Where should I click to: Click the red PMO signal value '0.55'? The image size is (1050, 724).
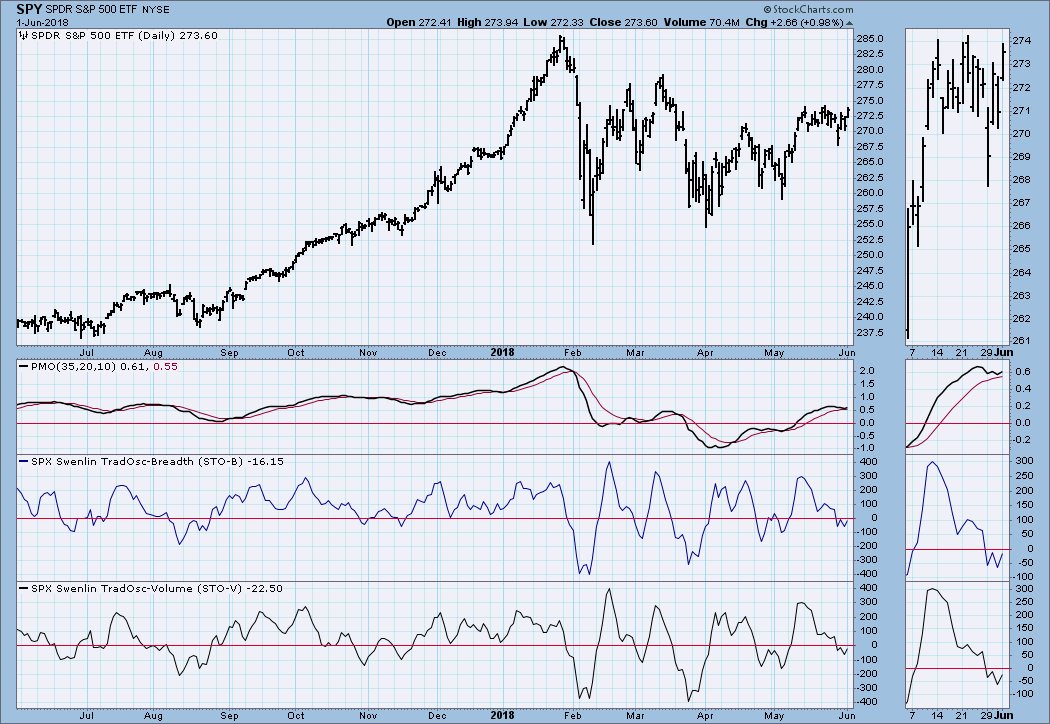(x=166, y=367)
